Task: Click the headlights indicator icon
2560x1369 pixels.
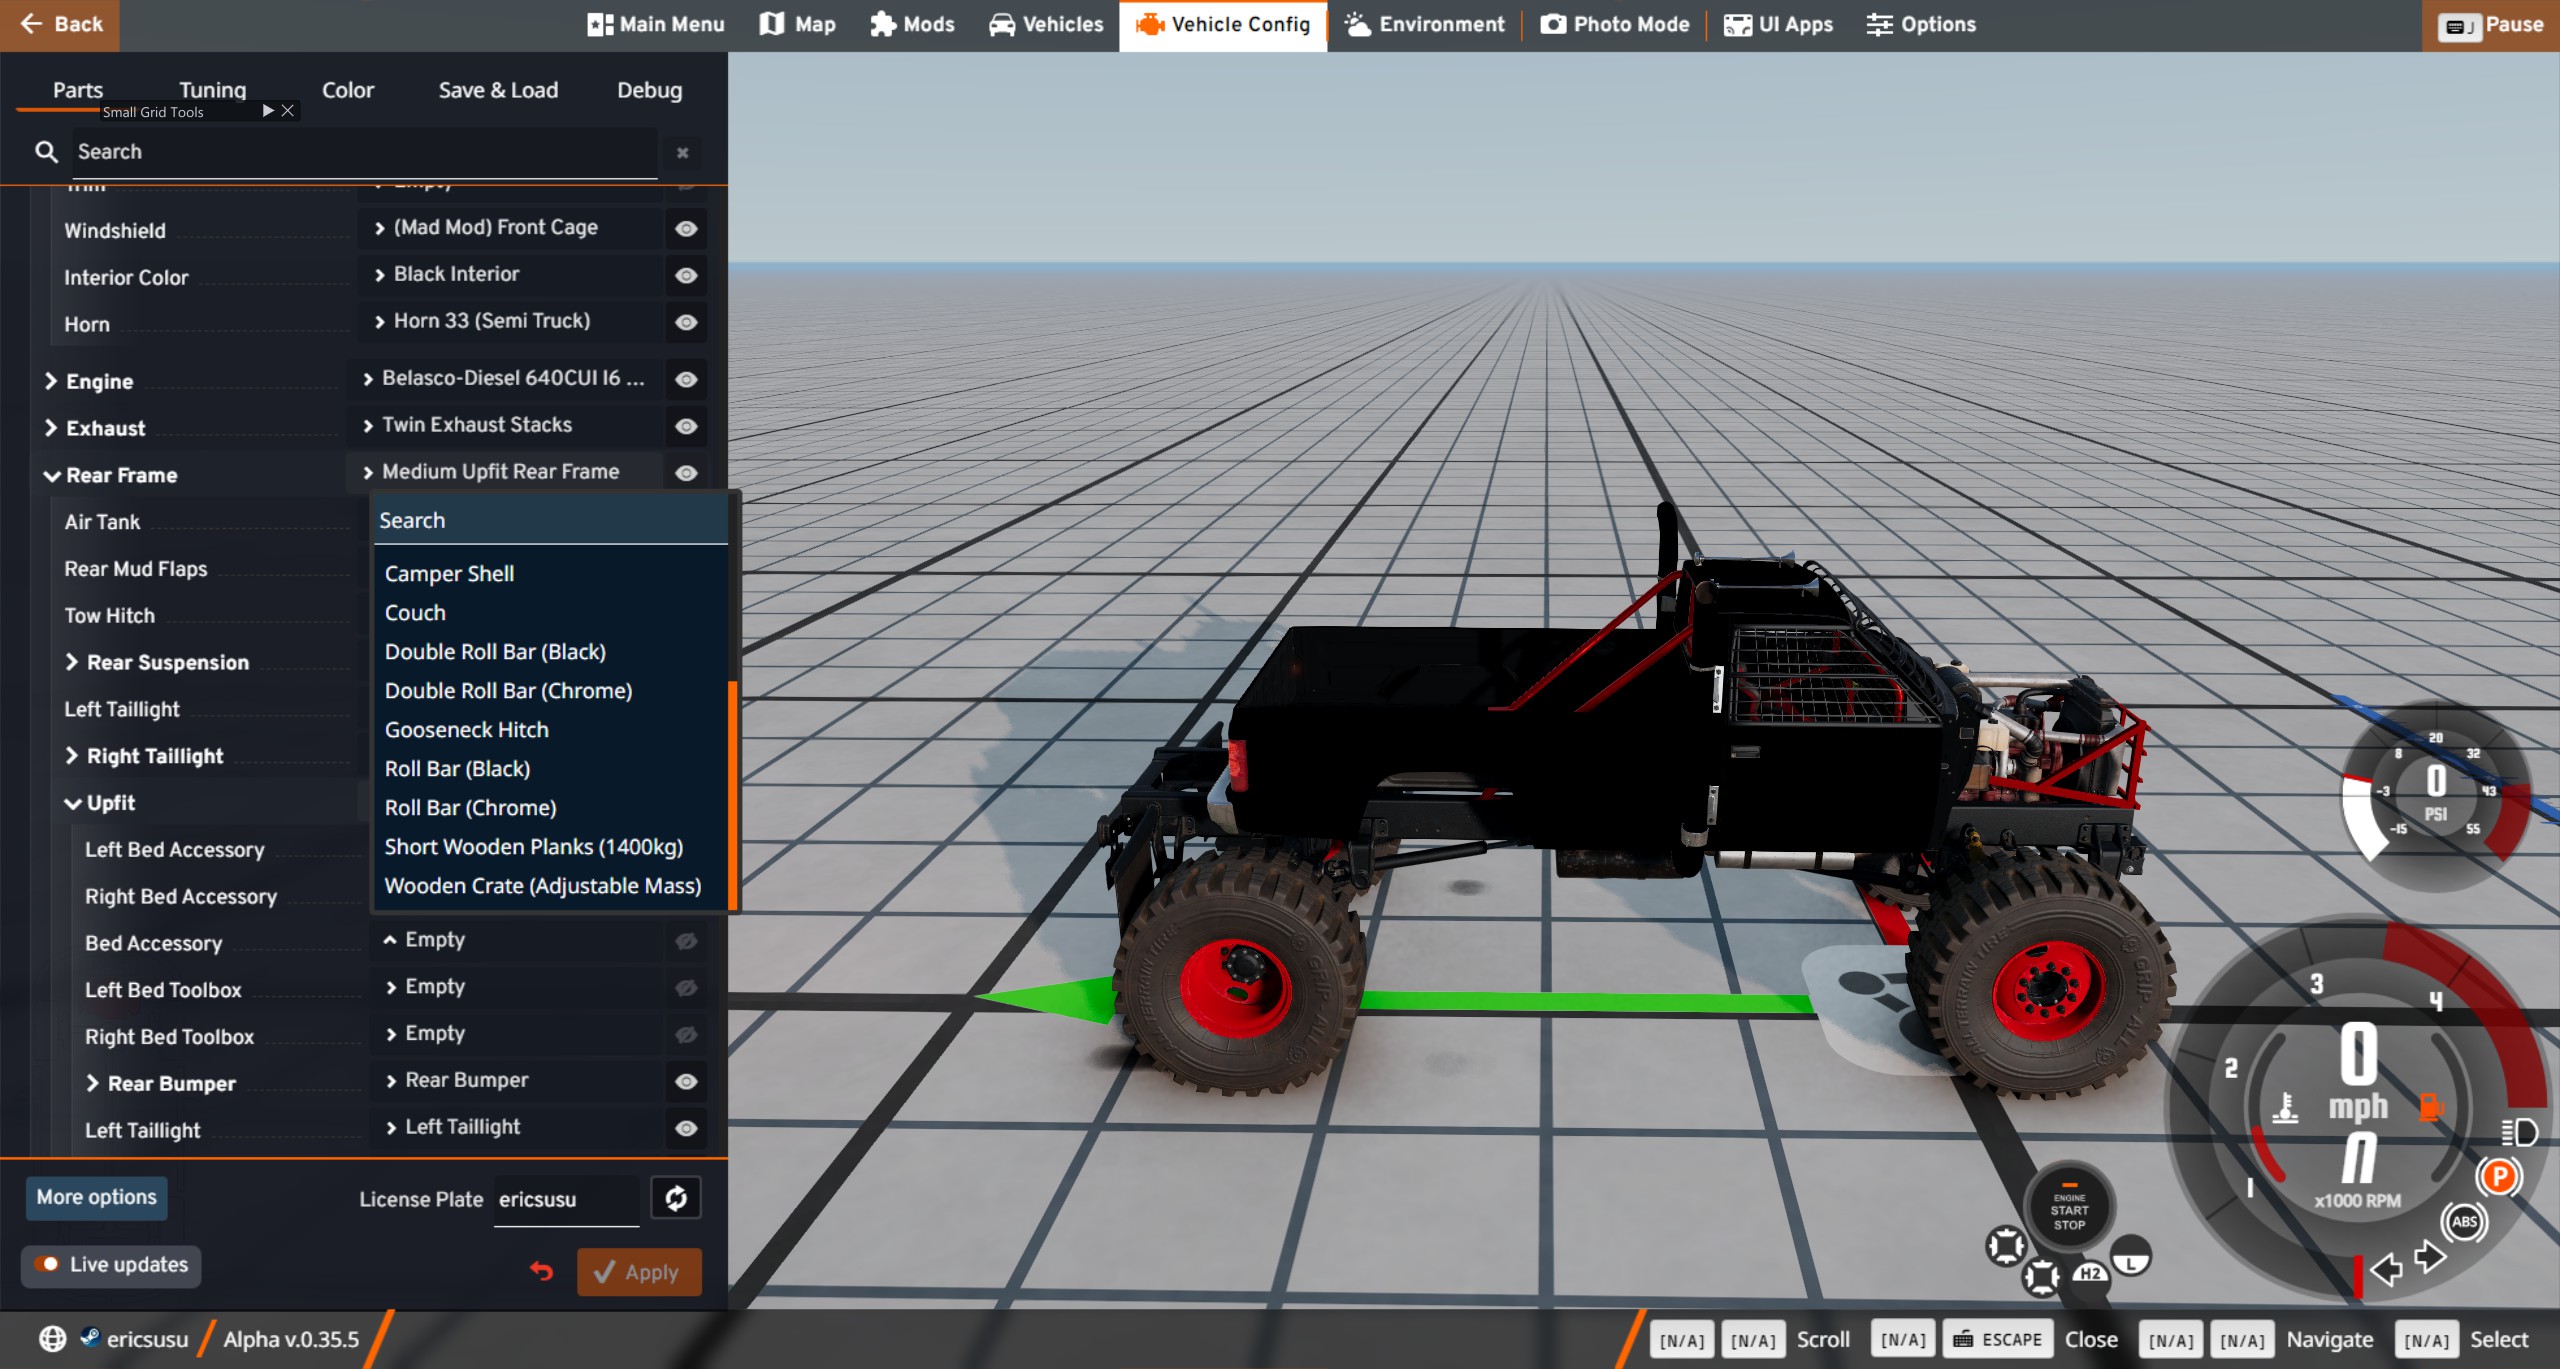Action: (2519, 1132)
